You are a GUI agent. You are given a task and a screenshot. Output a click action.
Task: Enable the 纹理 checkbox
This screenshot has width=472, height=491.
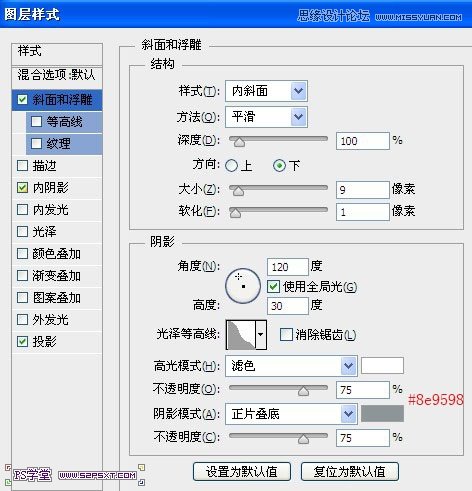pyautogui.click(x=36, y=144)
